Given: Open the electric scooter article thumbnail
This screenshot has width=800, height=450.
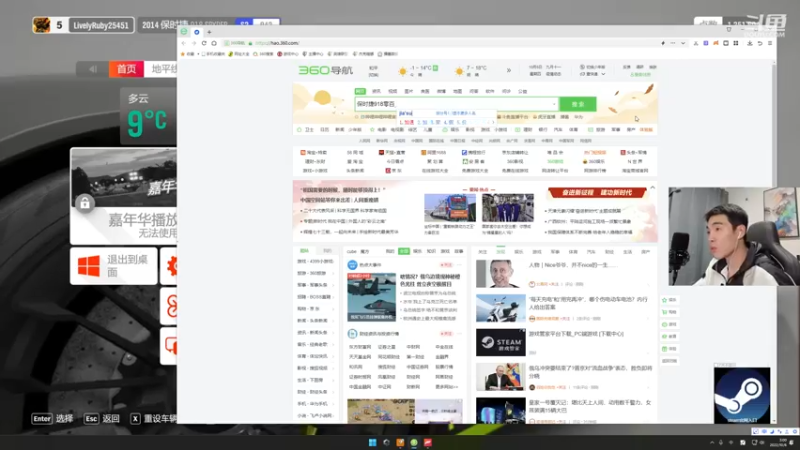Looking at the screenshot, I should click(501, 308).
